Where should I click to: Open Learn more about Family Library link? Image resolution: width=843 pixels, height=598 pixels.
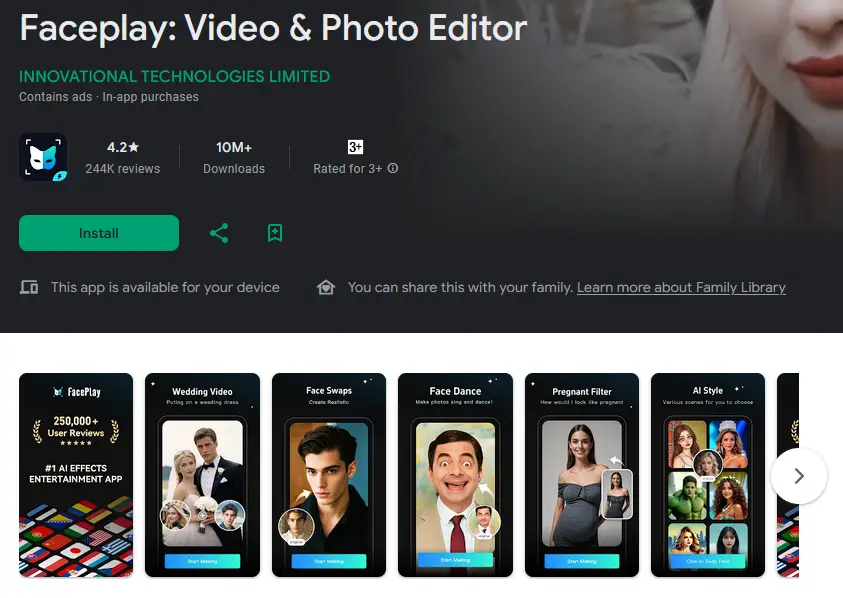point(681,287)
